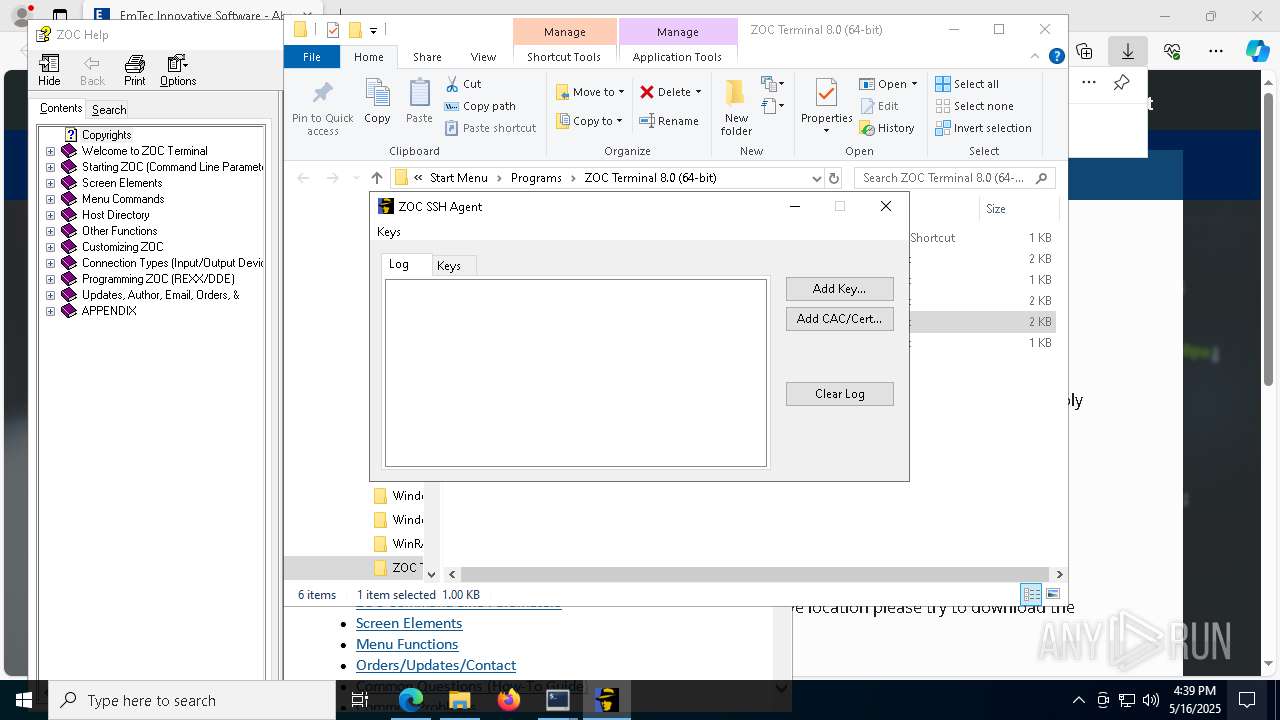Create a New folder from ribbon

coord(736,108)
